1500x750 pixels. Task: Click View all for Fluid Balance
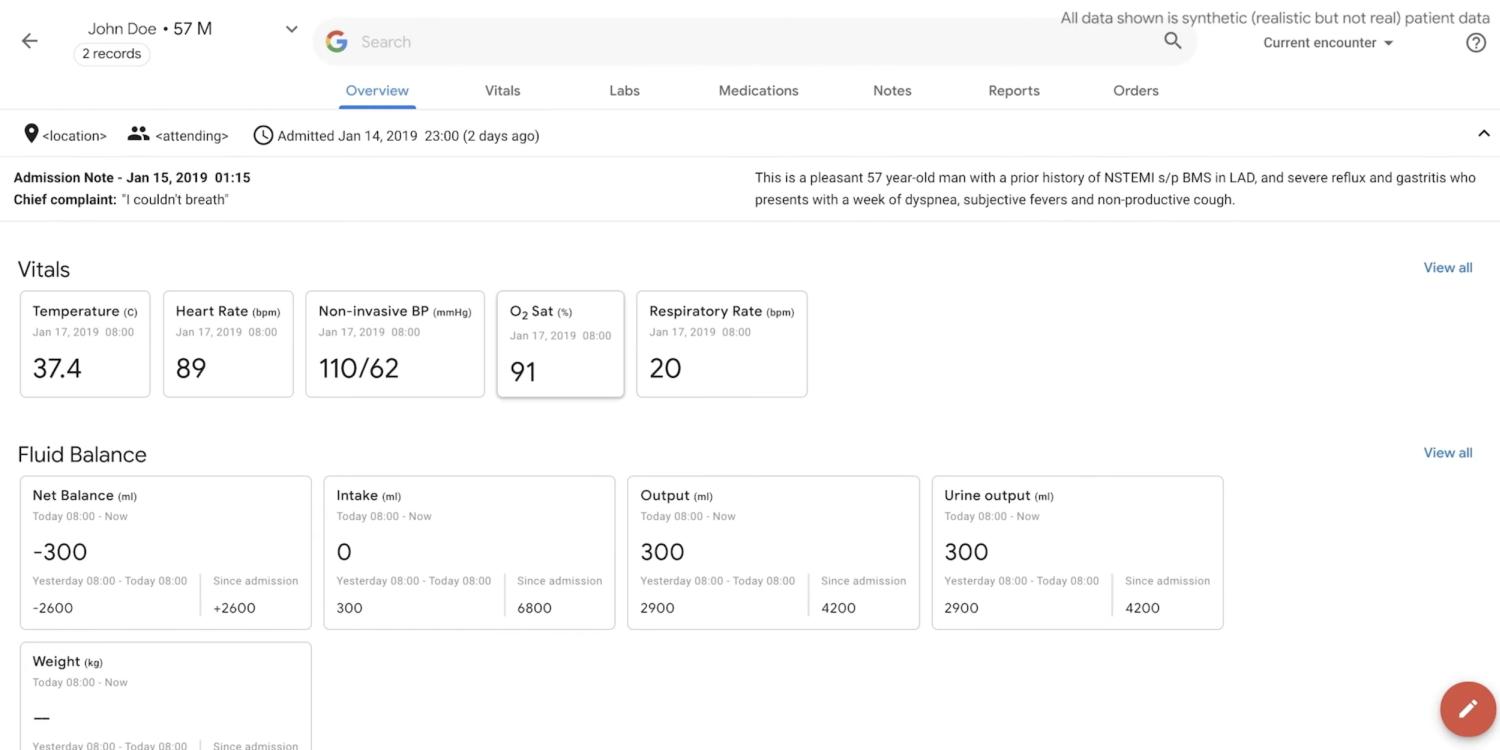[1447, 453]
